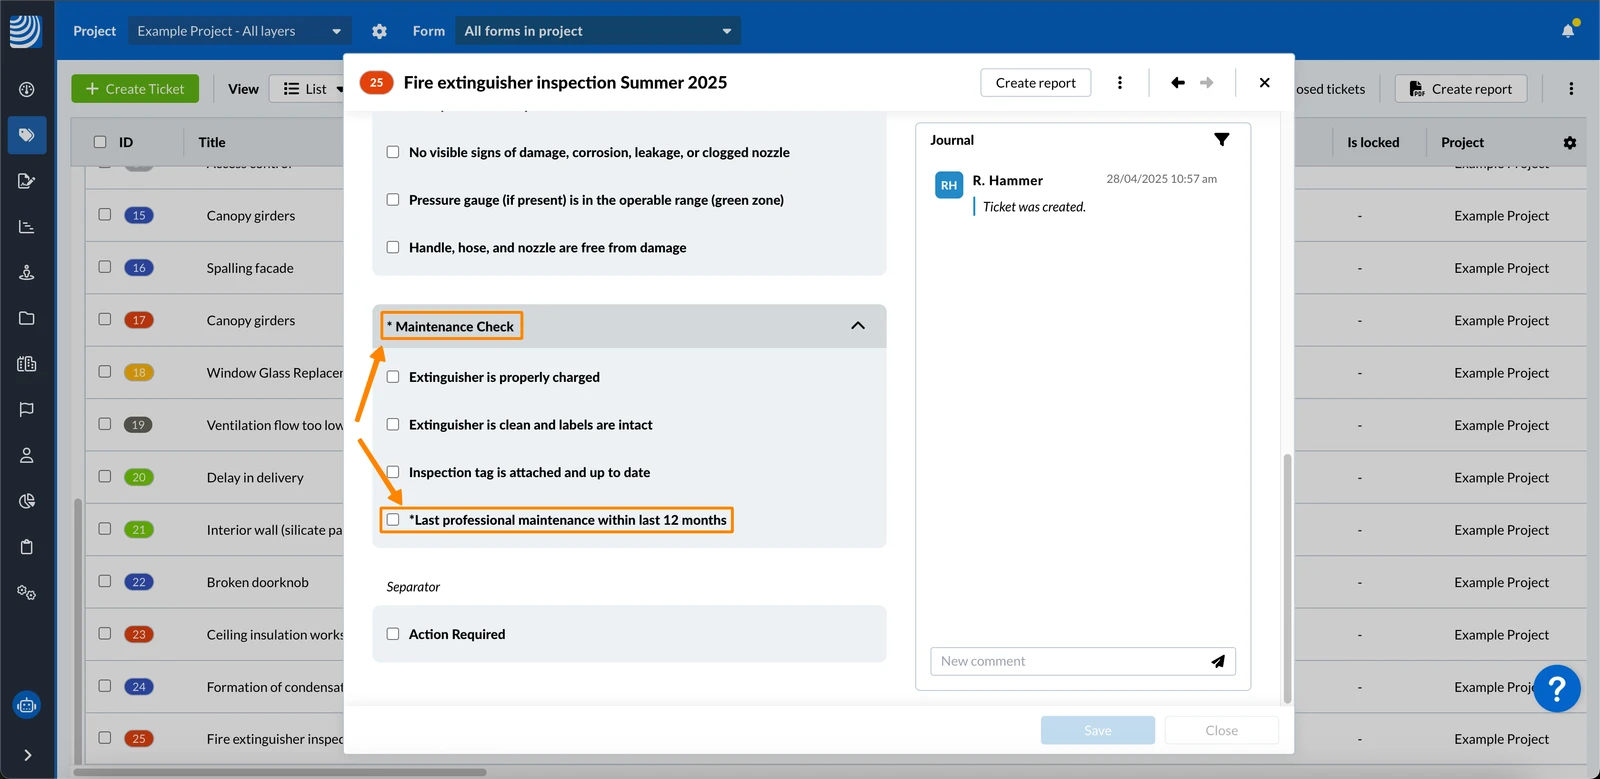The image size is (1600, 779).
Task: Open the folder icon in the left sidebar
Action: pyautogui.click(x=27, y=319)
